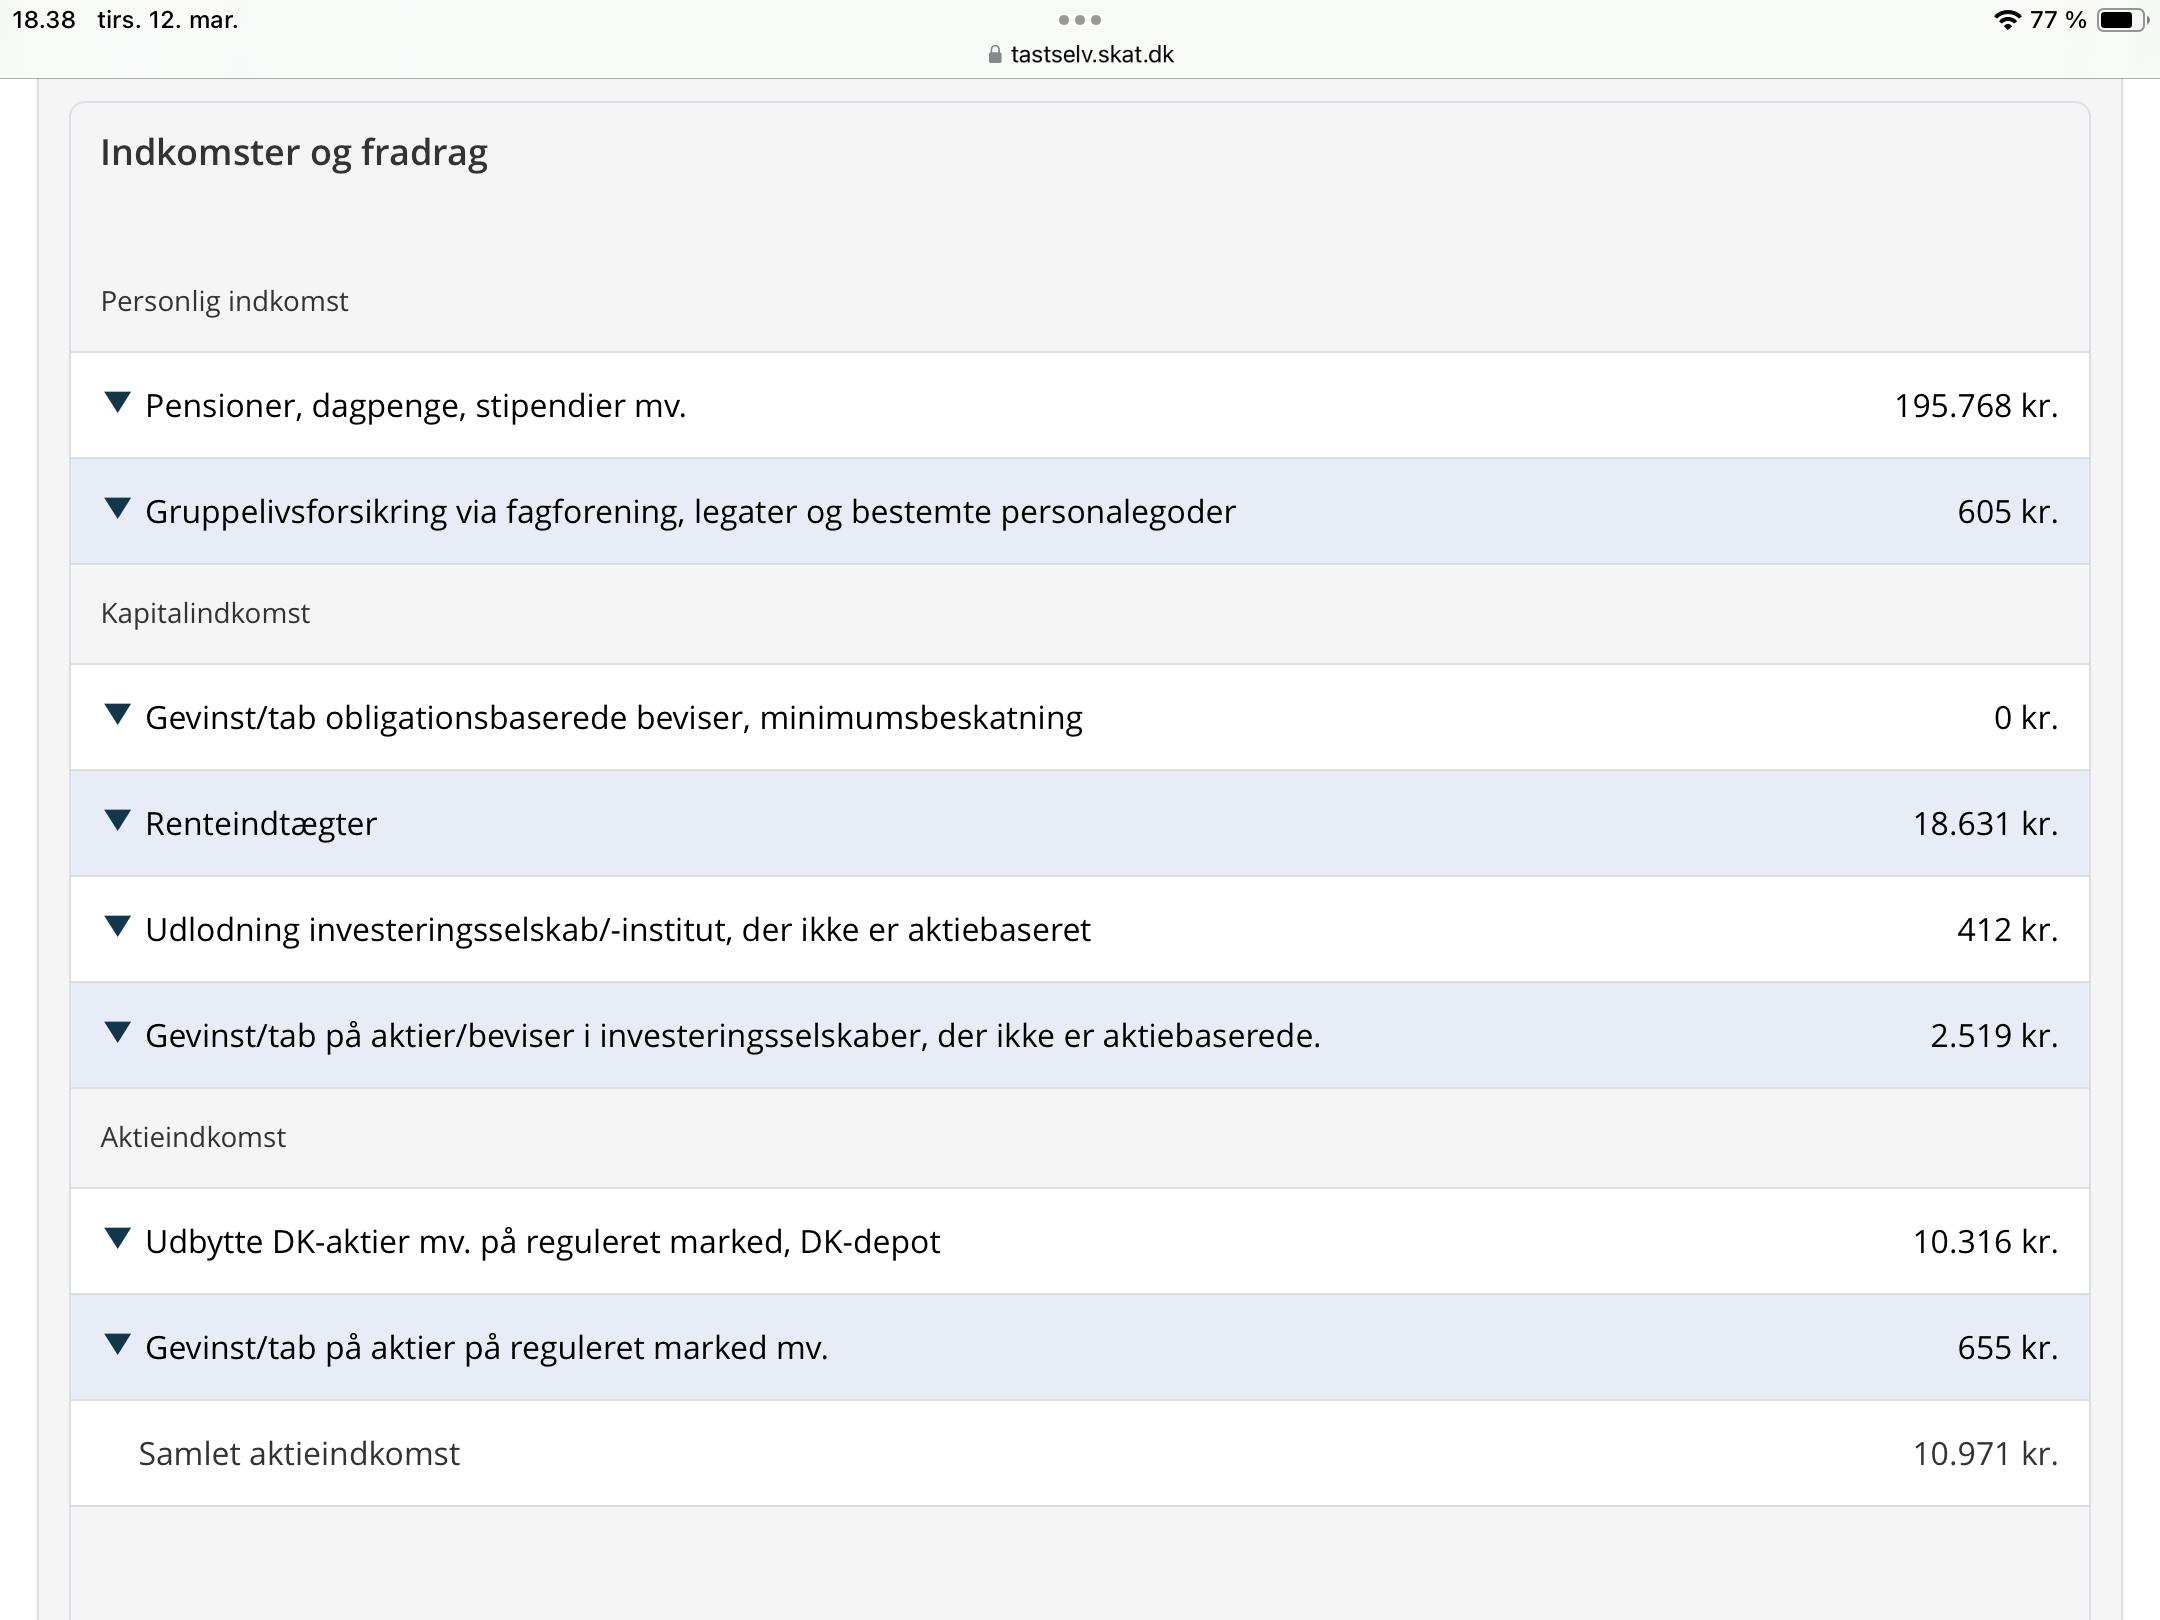The width and height of the screenshot is (2160, 1620).
Task: Click the 18.631 kr. interest income amount
Action: click(x=1985, y=824)
